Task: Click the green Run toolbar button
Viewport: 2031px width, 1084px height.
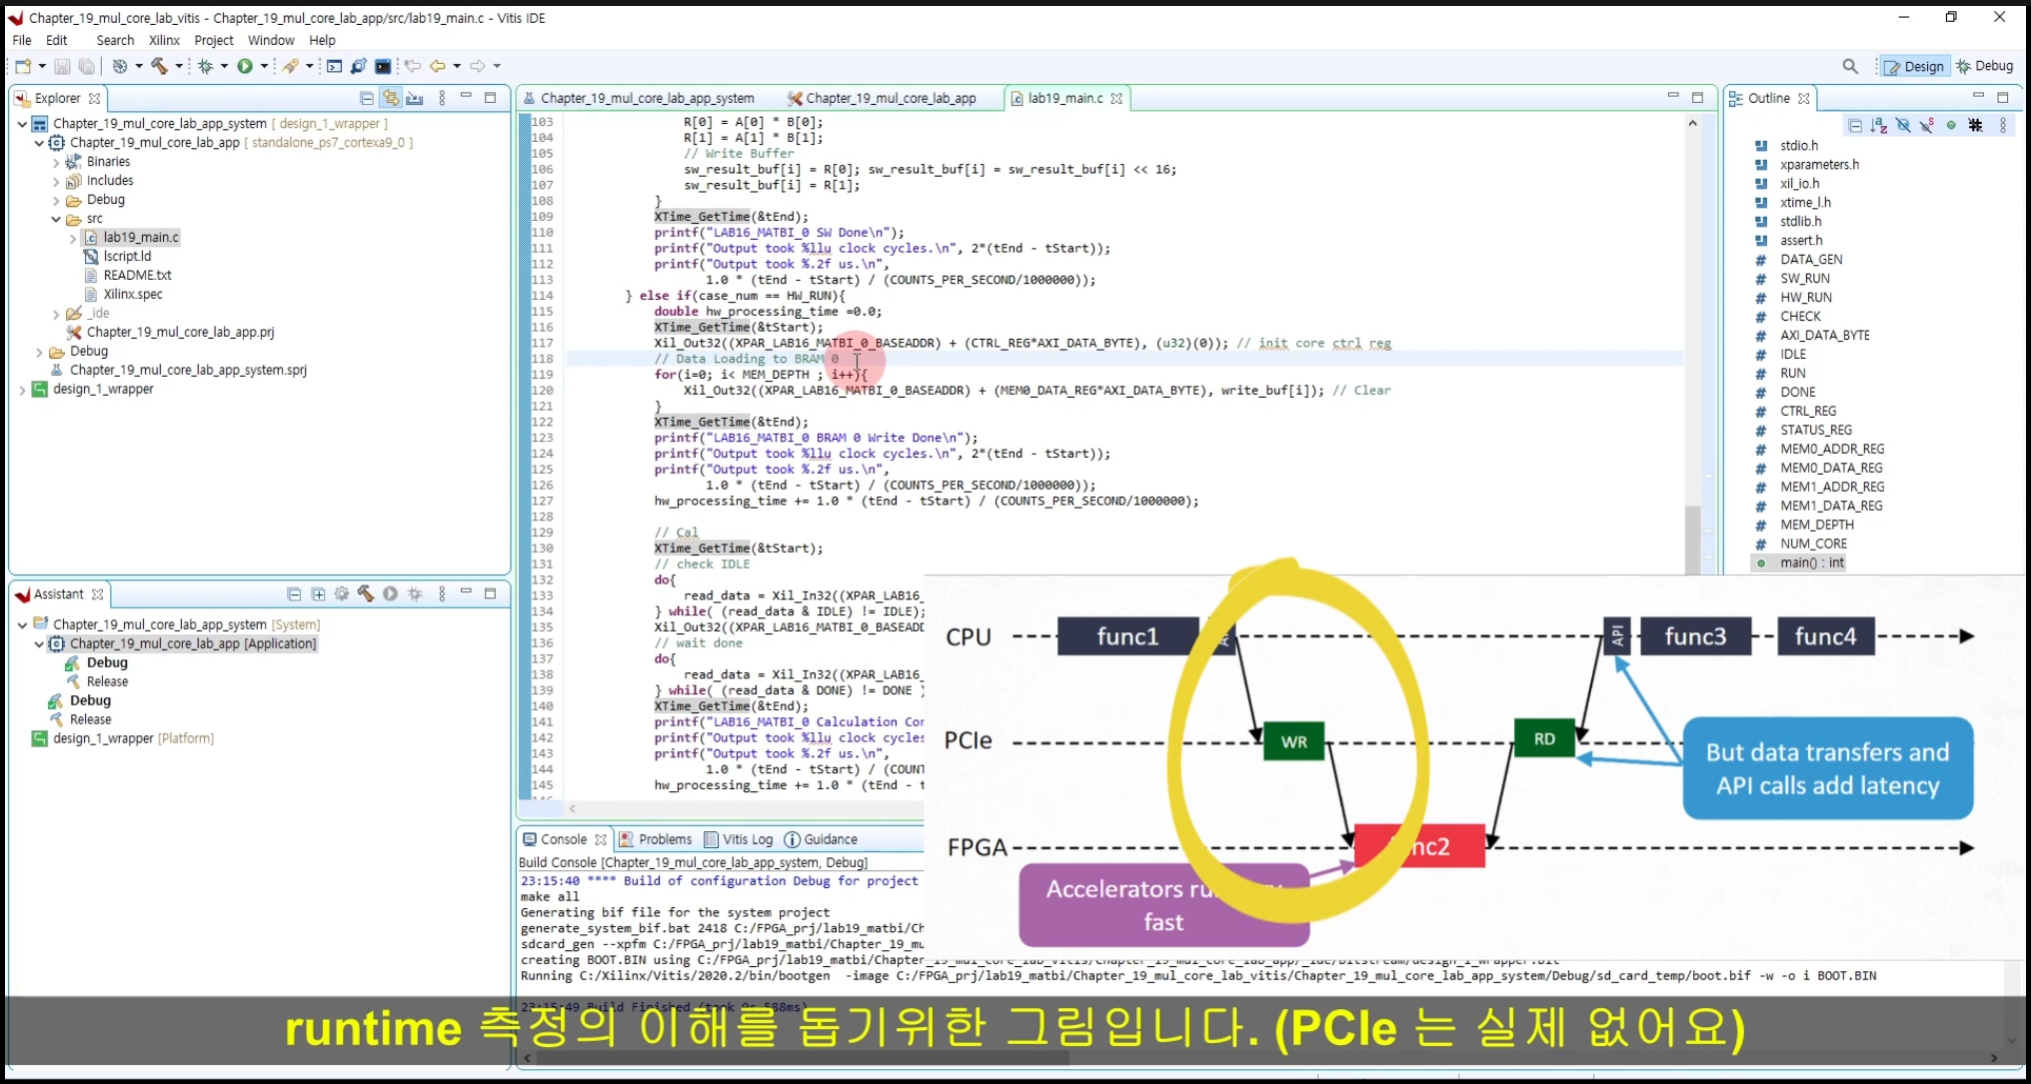Action: [x=245, y=66]
